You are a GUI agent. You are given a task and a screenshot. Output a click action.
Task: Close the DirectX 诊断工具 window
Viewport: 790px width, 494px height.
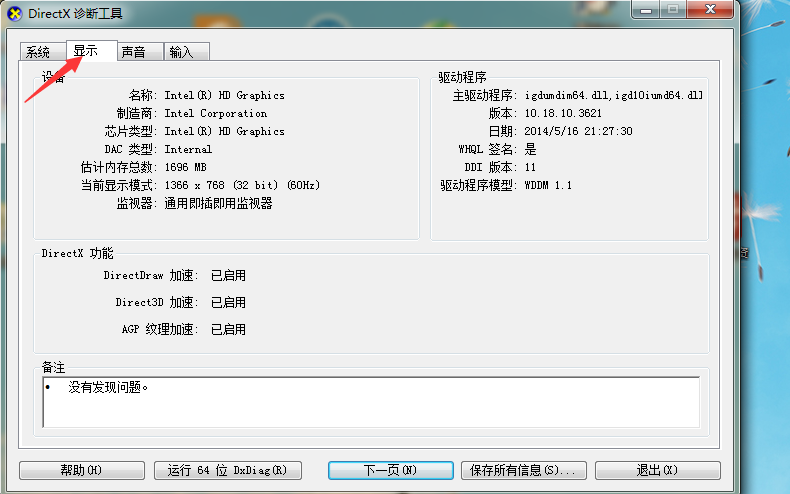[710, 10]
